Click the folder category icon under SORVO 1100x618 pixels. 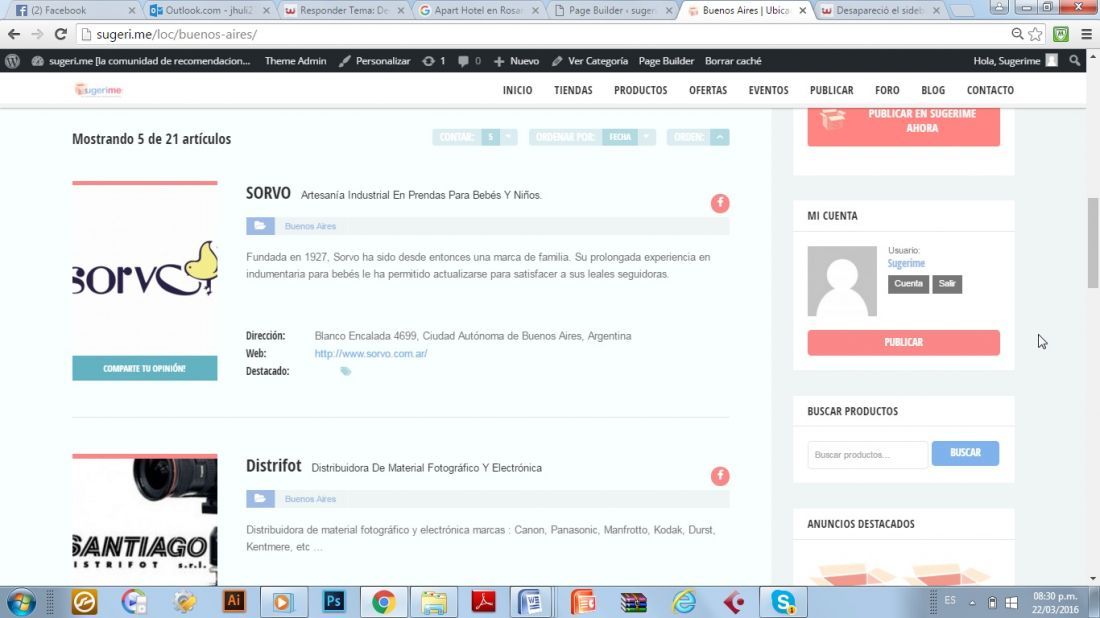[260, 226]
